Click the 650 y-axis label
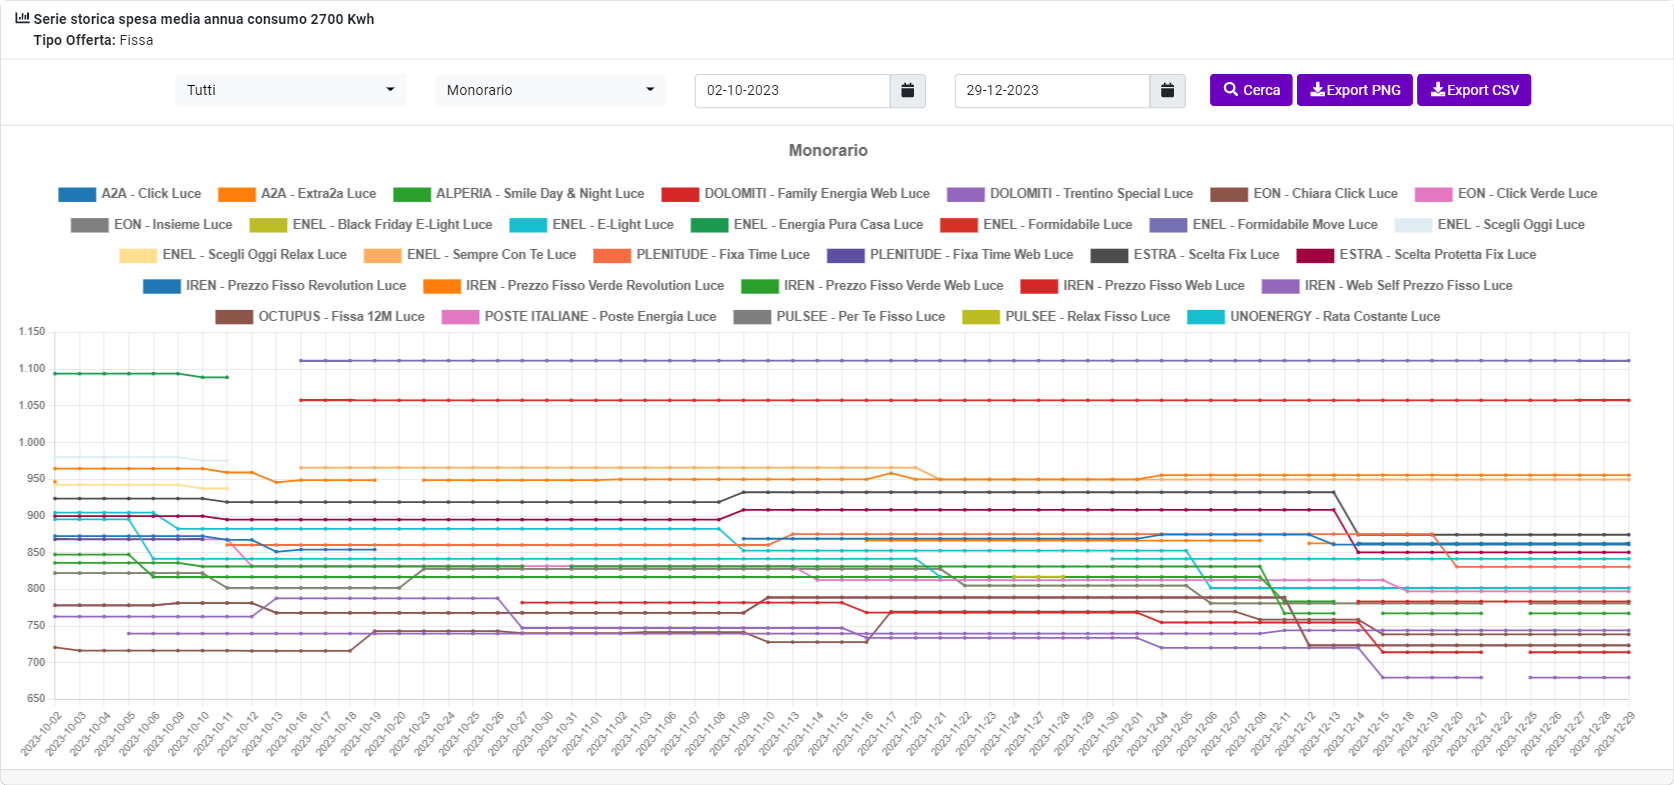The image size is (1674, 785). tap(36, 698)
